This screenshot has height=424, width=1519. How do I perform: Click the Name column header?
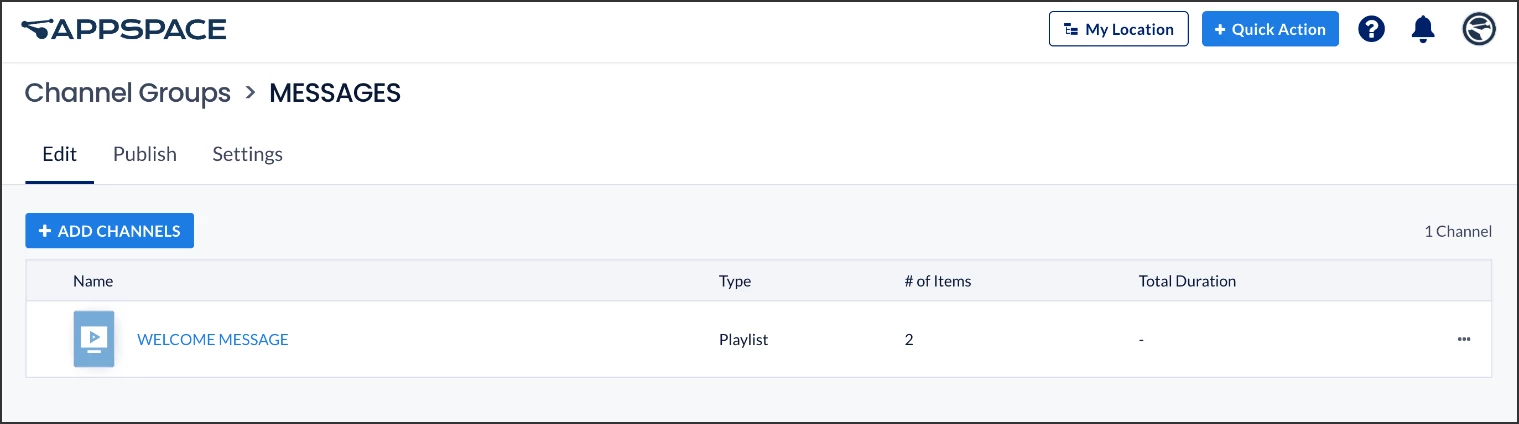[93, 281]
